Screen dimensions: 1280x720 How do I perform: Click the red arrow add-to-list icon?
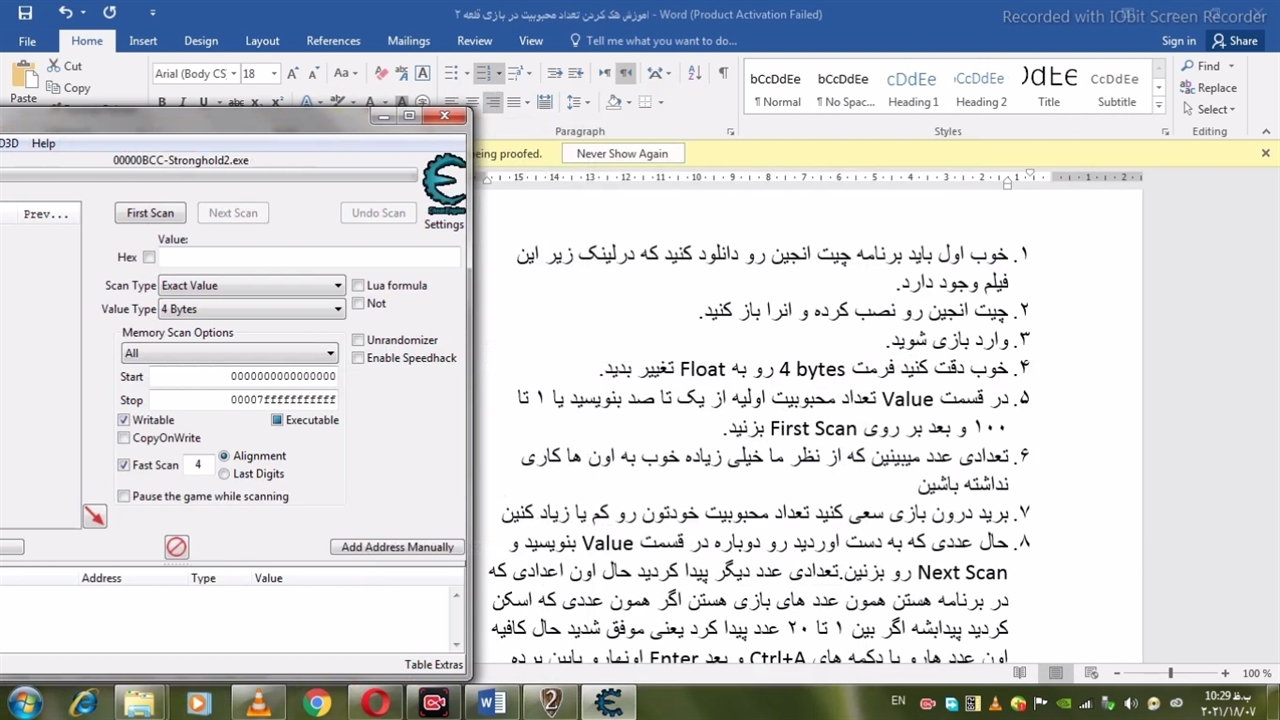click(x=94, y=516)
